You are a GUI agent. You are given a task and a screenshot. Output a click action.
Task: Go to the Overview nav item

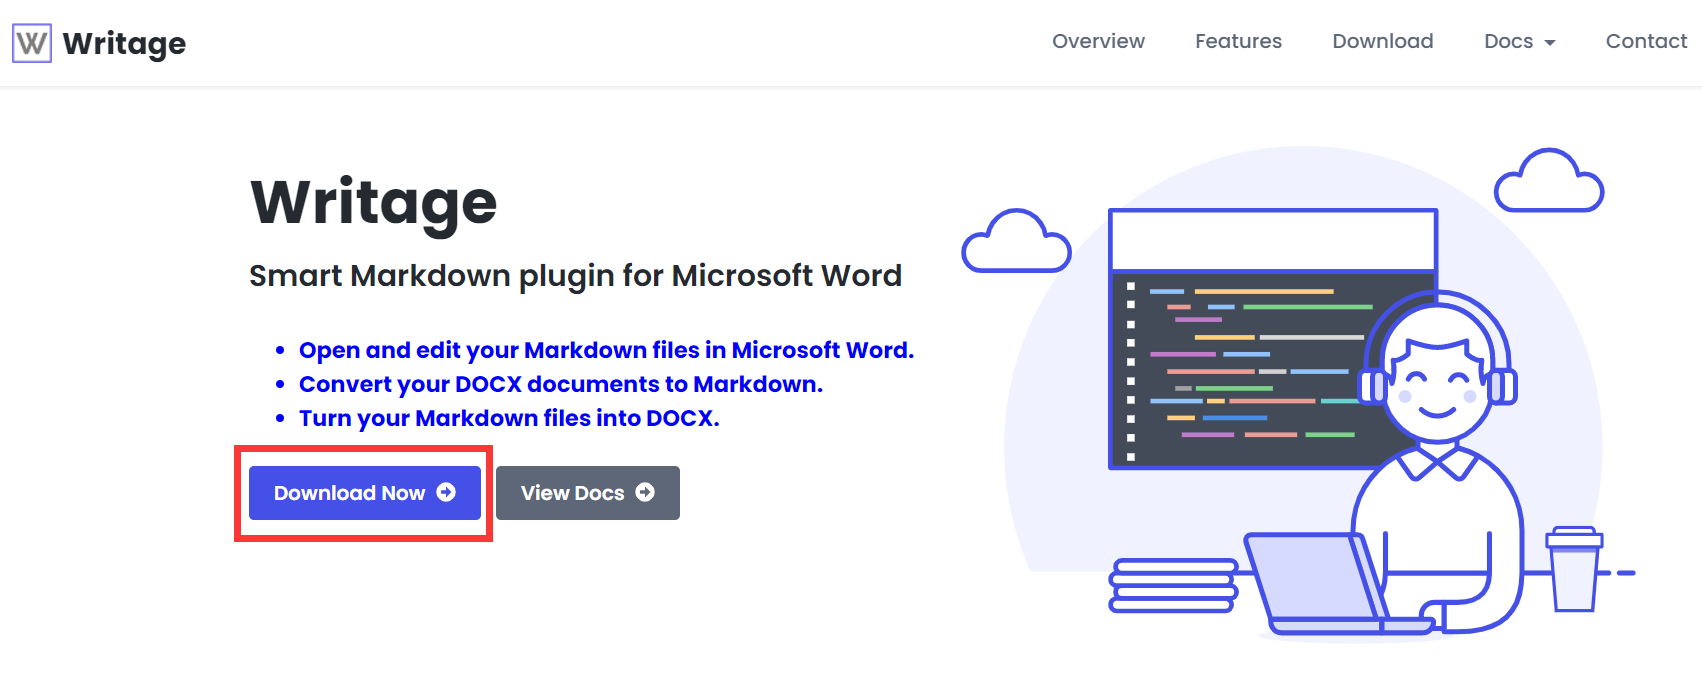tap(1098, 41)
